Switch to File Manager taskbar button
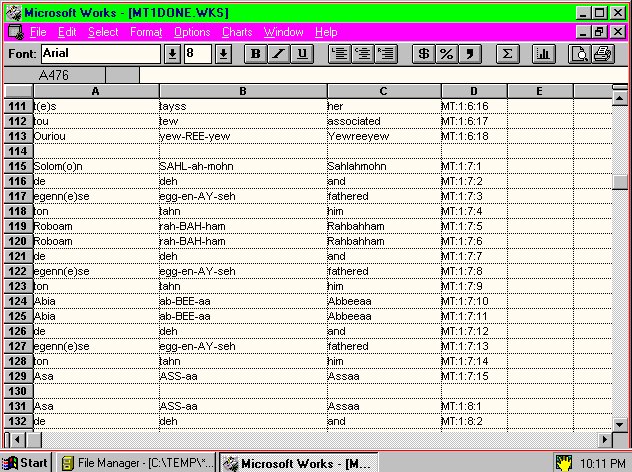Viewport: 632px width, 472px height. pyautogui.click(x=136, y=463)
